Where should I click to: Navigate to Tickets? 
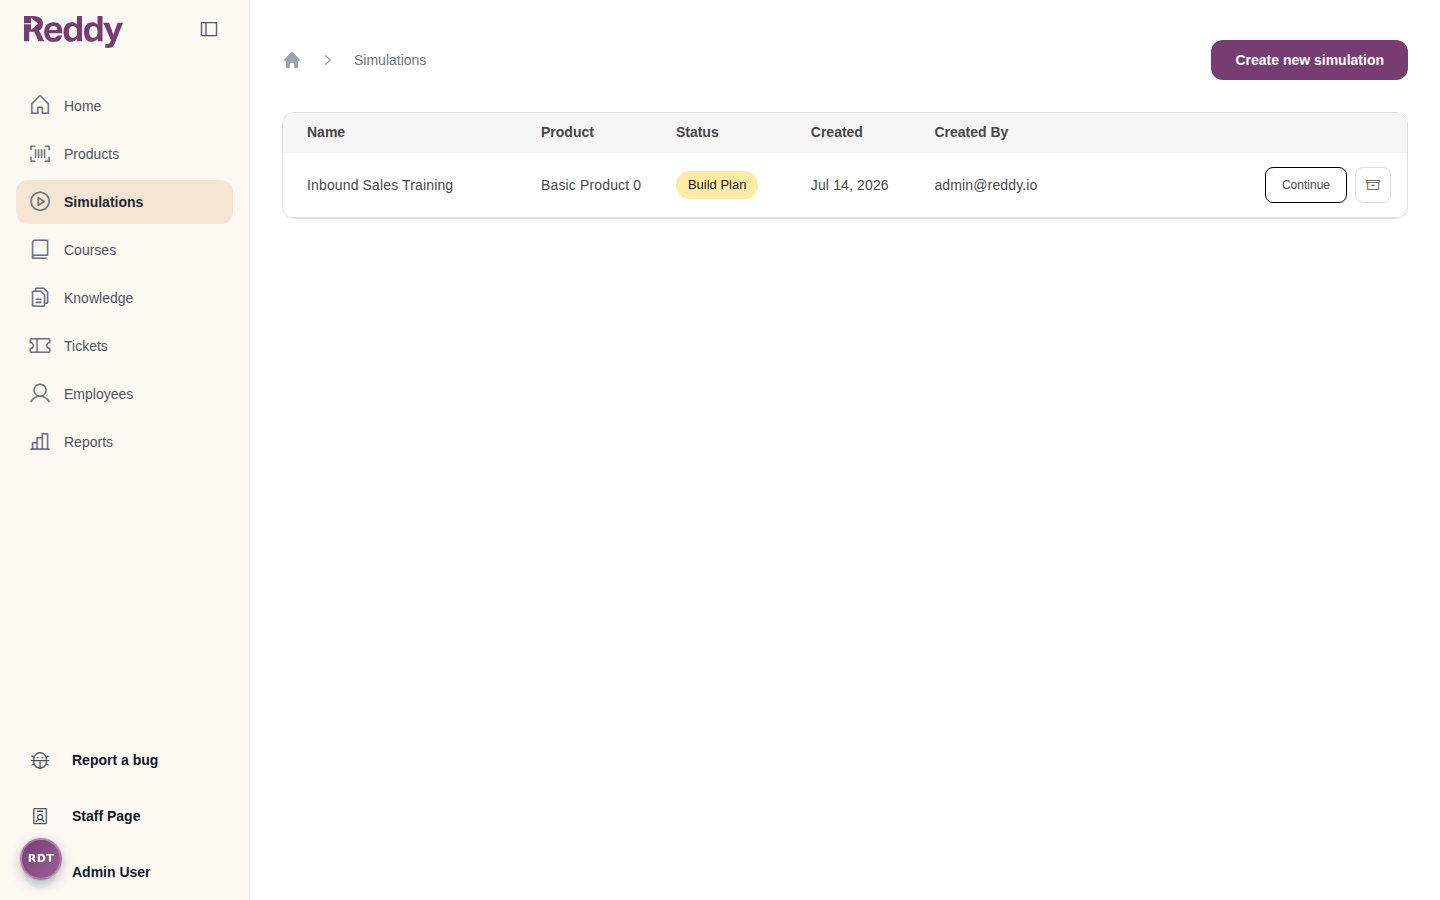(x=124, y=346)
